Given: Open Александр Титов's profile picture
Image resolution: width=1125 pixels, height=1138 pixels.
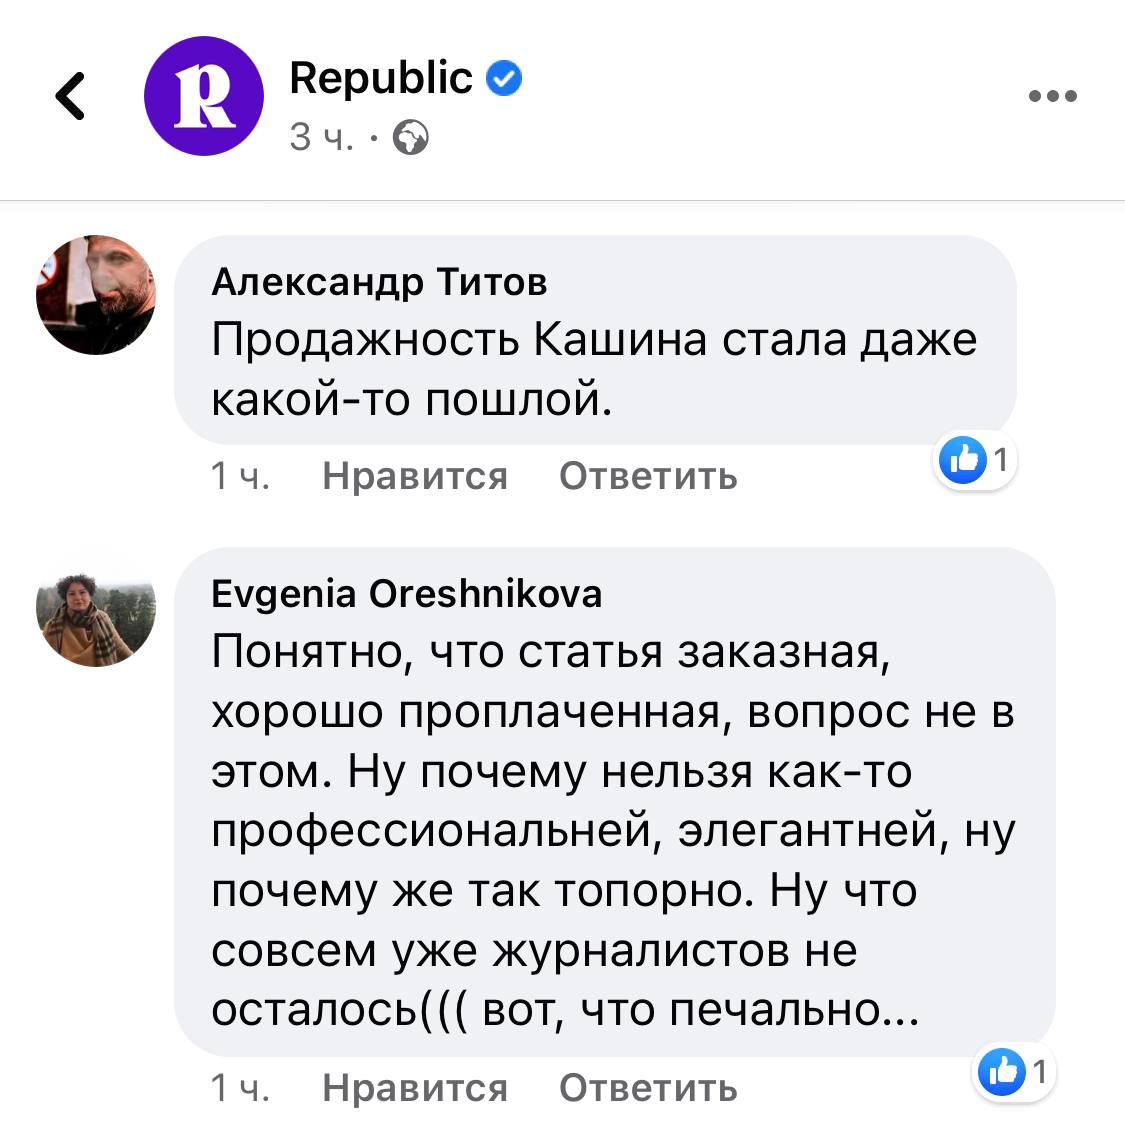Looking at the screenshot, I should [96, 294].
